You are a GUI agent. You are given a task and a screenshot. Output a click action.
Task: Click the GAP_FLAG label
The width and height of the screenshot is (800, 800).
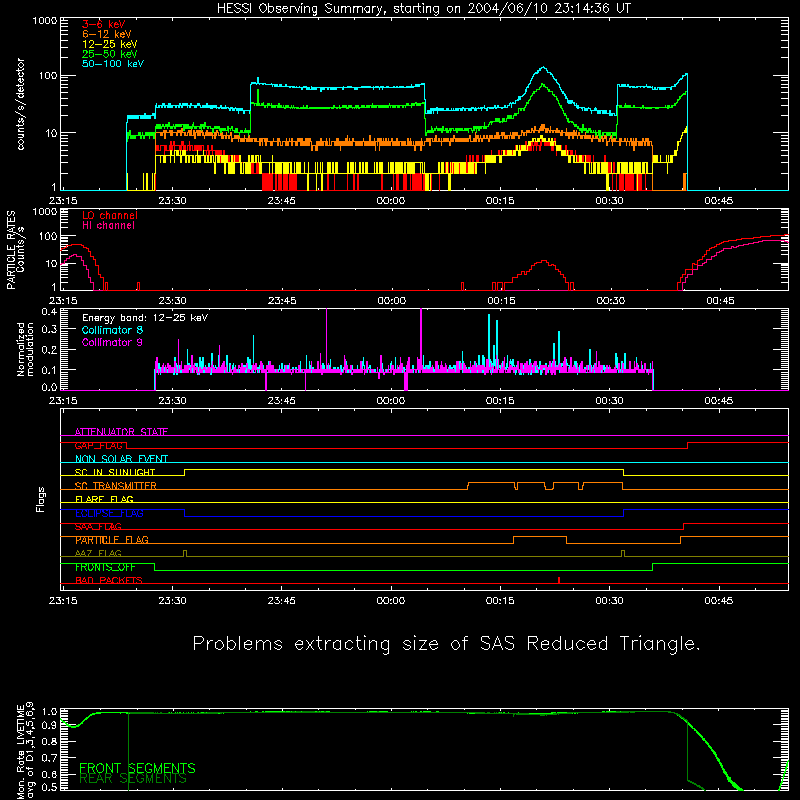tap(99, 445)
